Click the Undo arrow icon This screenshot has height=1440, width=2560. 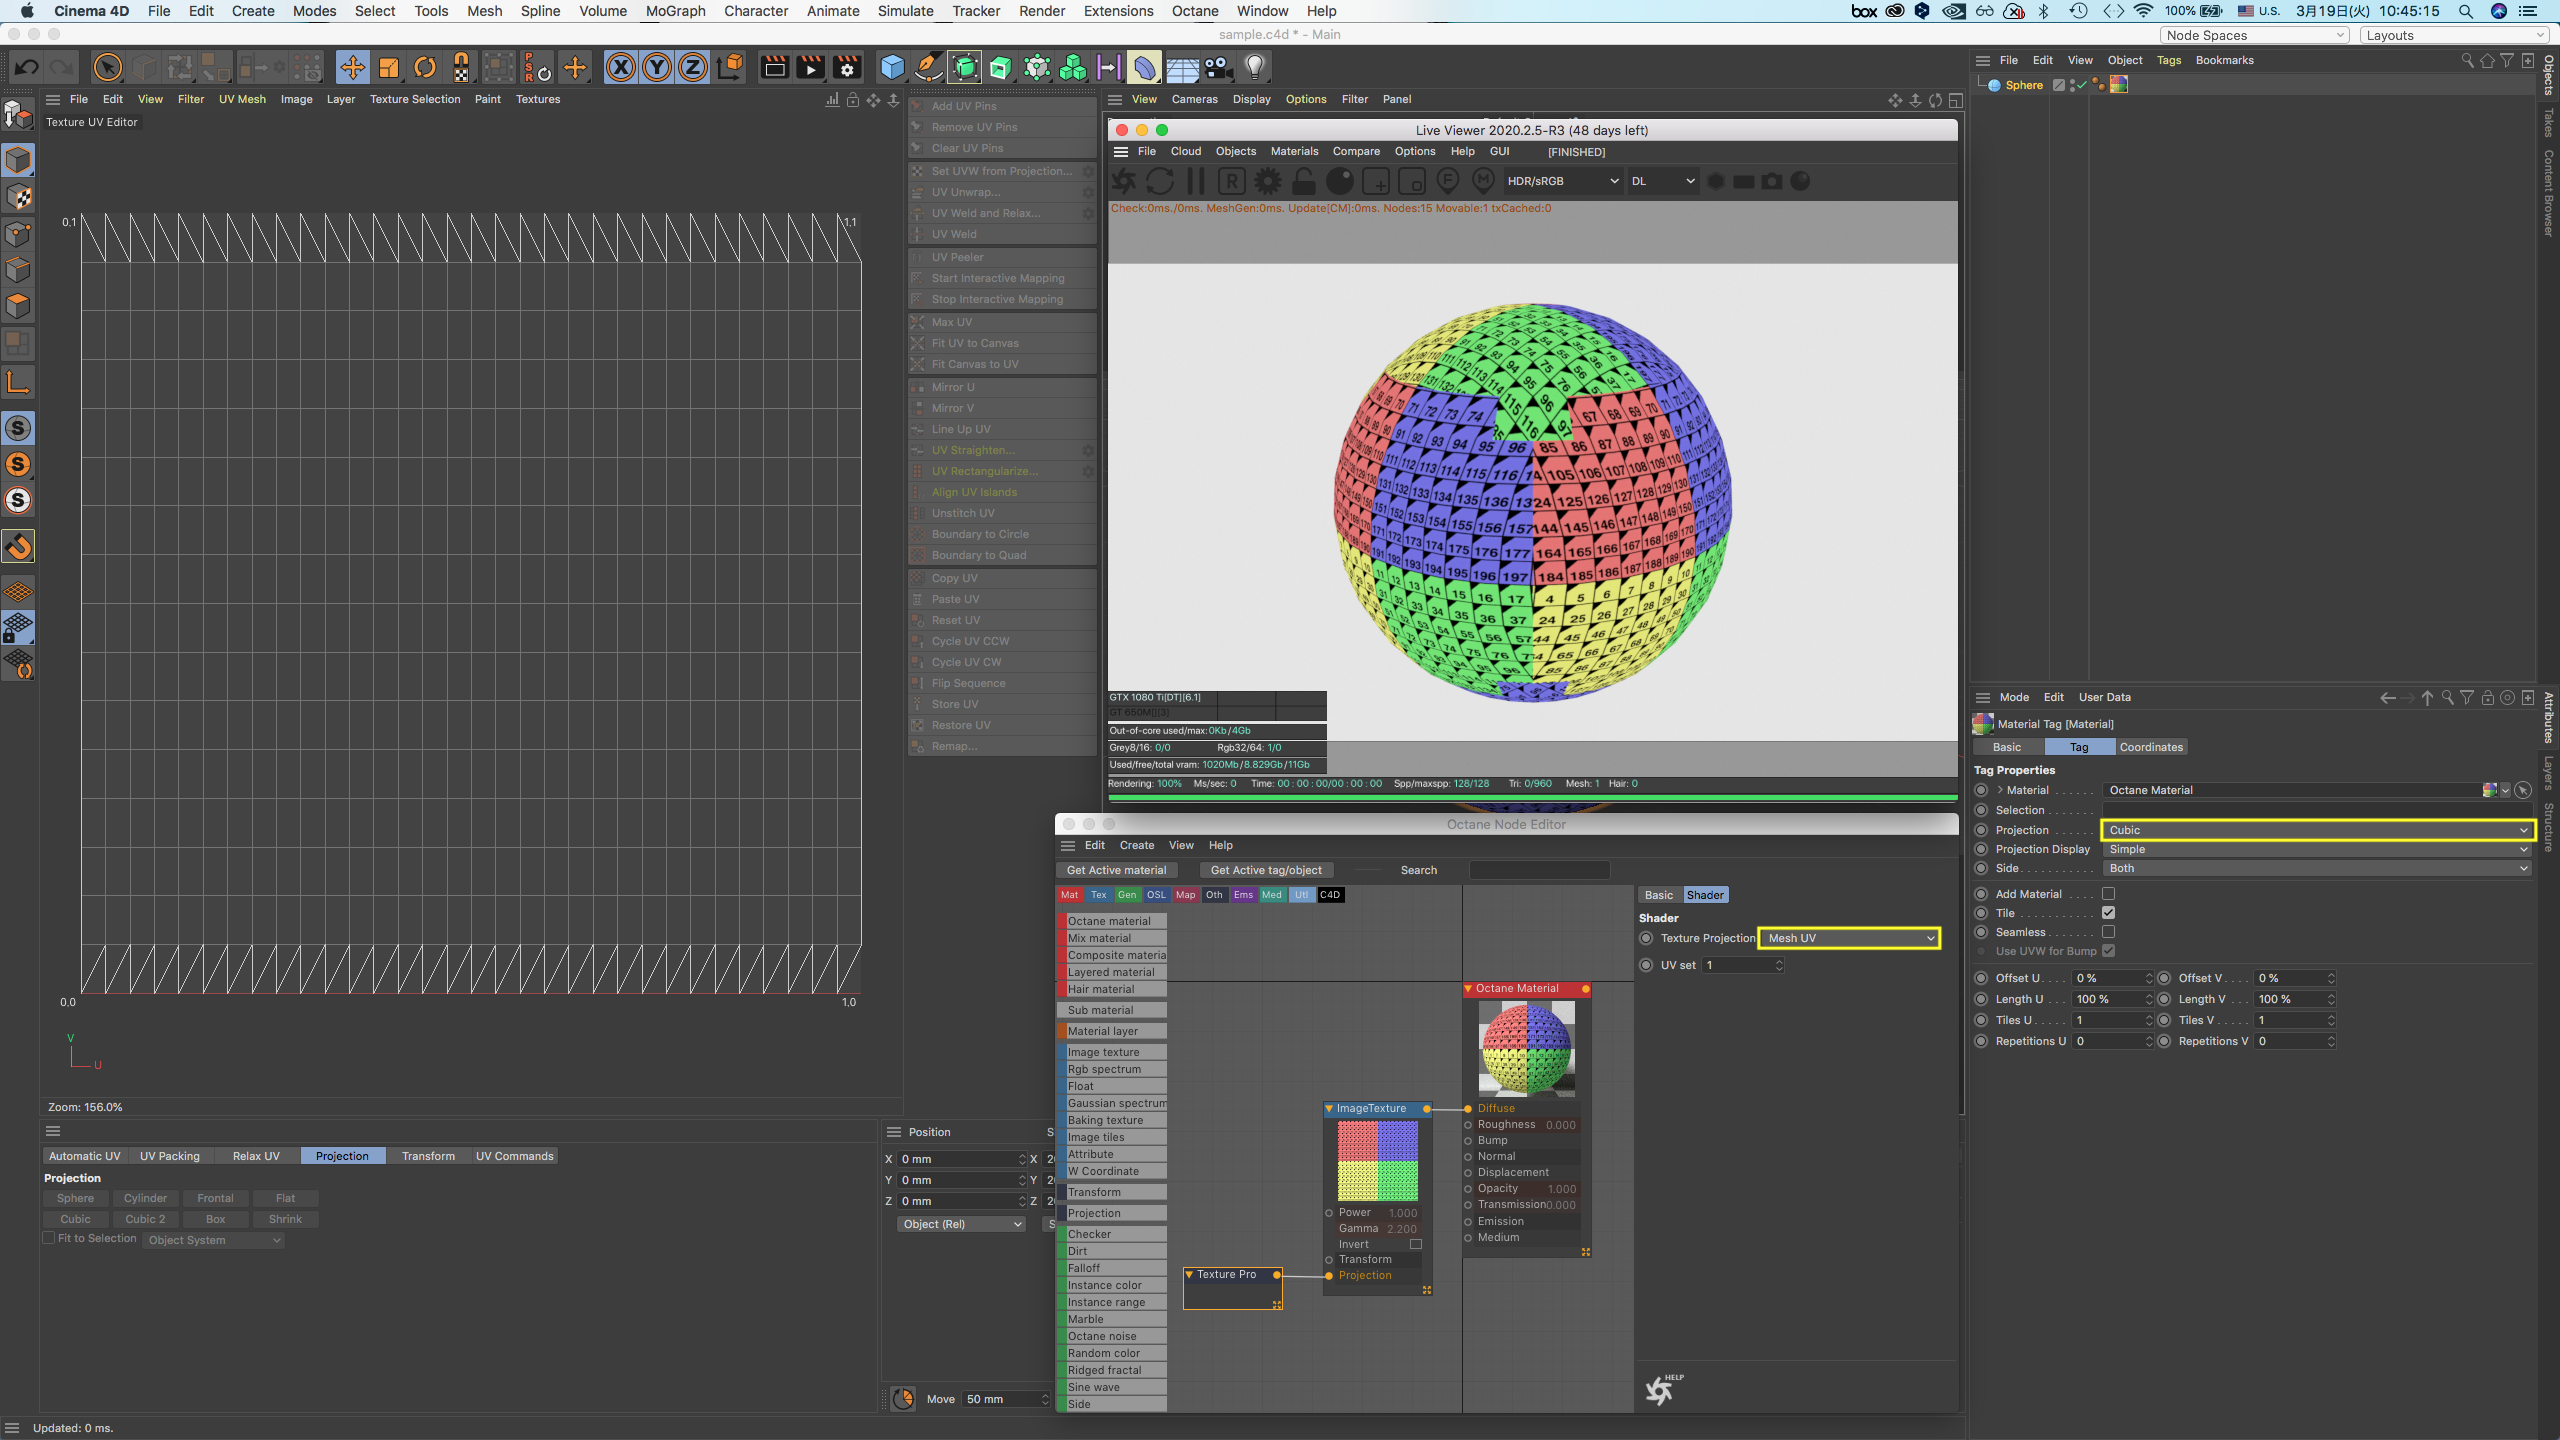point(26,68)
